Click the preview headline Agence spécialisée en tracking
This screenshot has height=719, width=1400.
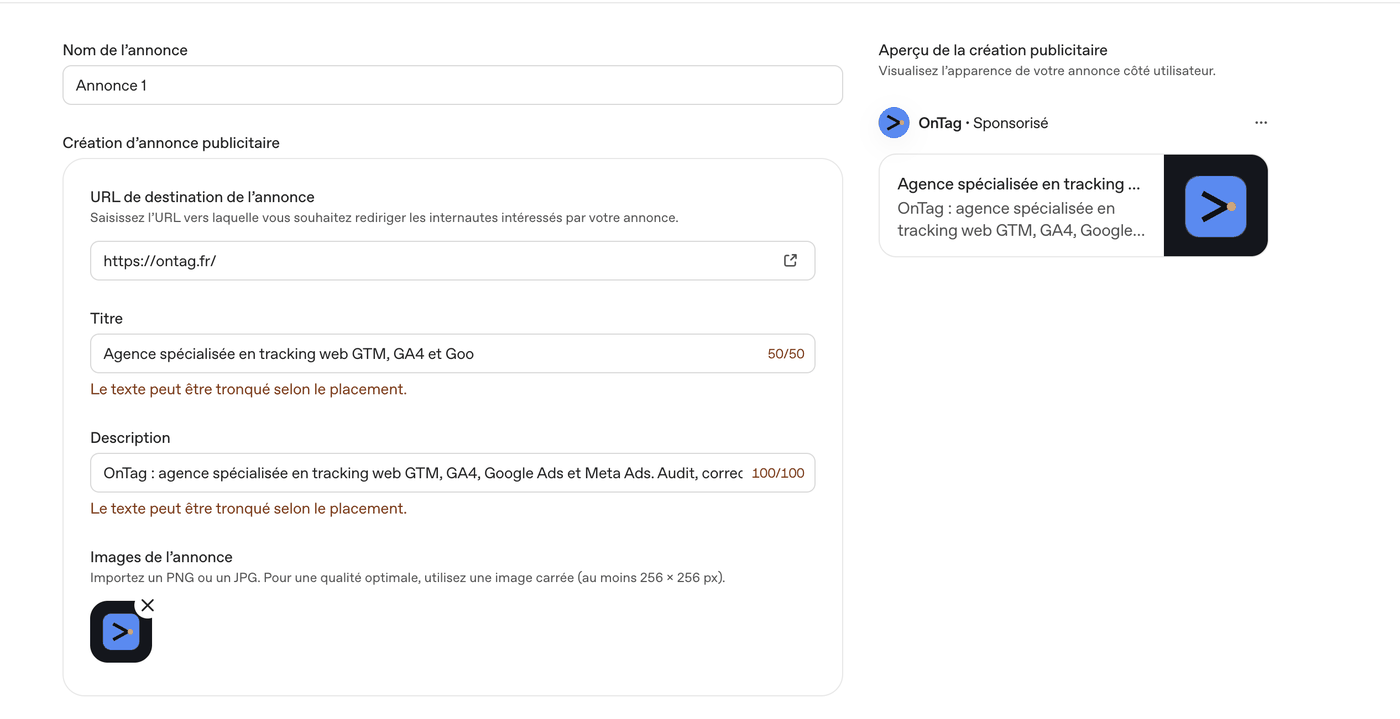tap(1019, 184)
